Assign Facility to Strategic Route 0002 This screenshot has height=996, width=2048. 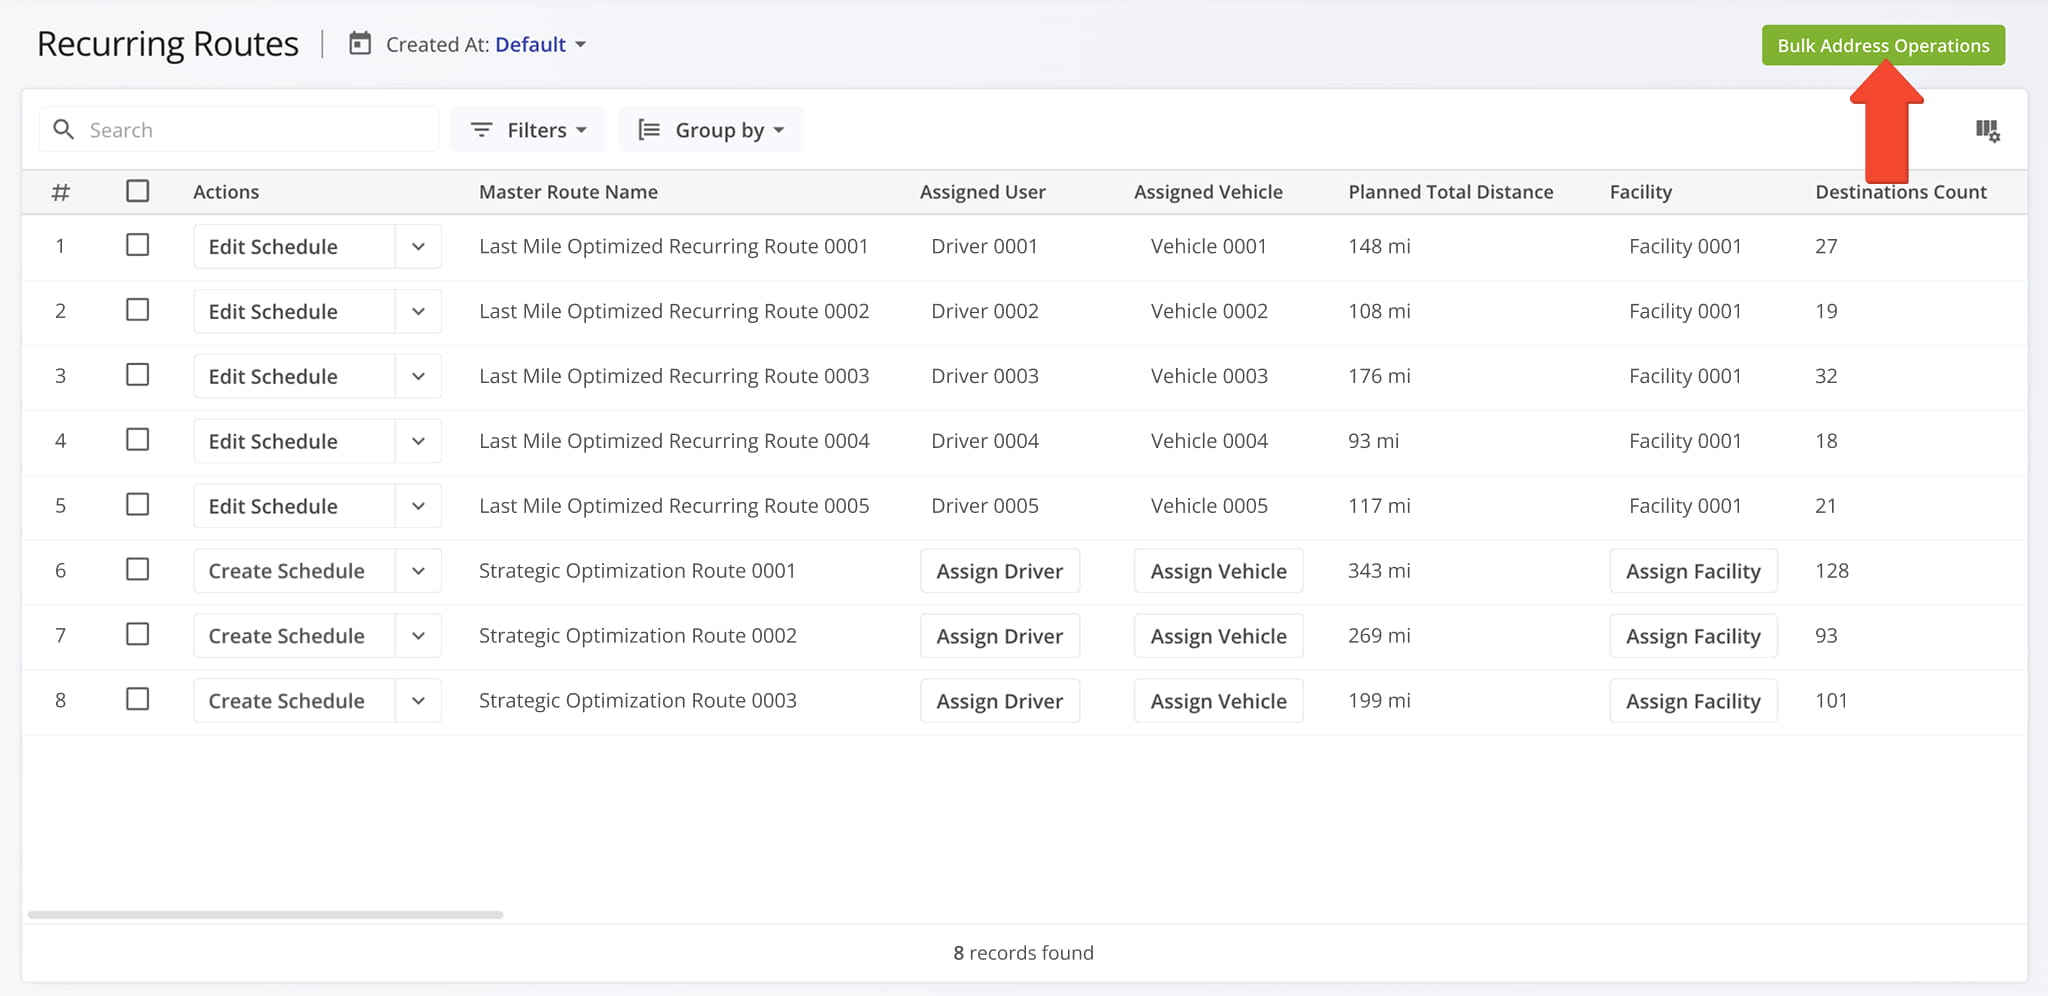pos(1693,636)
